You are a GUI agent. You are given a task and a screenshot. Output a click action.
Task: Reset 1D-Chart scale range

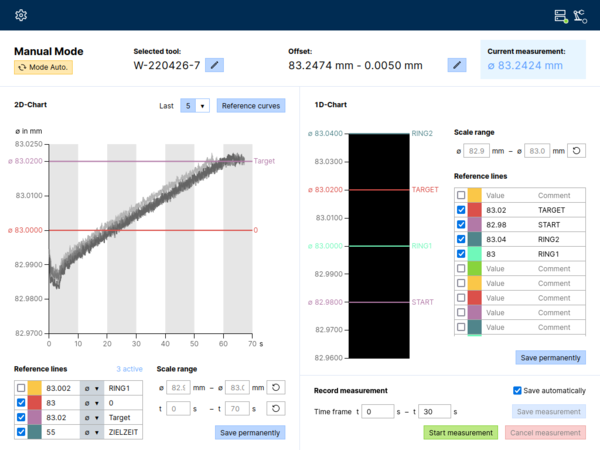(576, 151)
